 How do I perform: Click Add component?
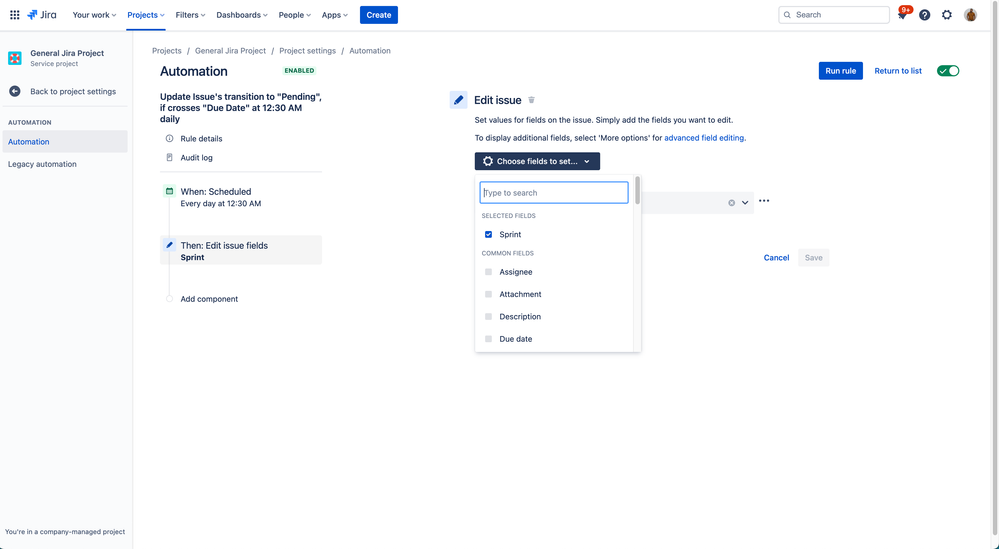pyautogui.click(x=209, y=299)
